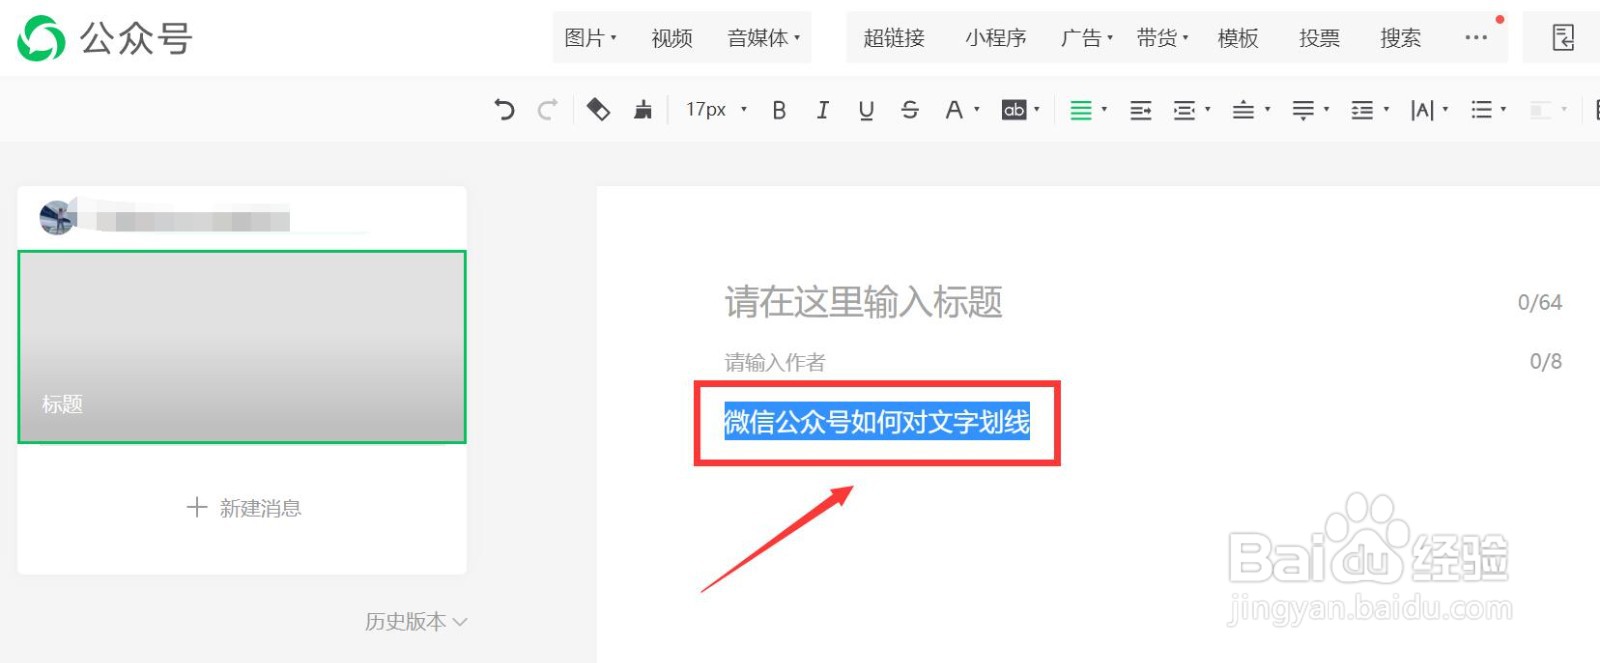Click 新建消息 to add a message
1600x663 pixels.
point(244,508)
